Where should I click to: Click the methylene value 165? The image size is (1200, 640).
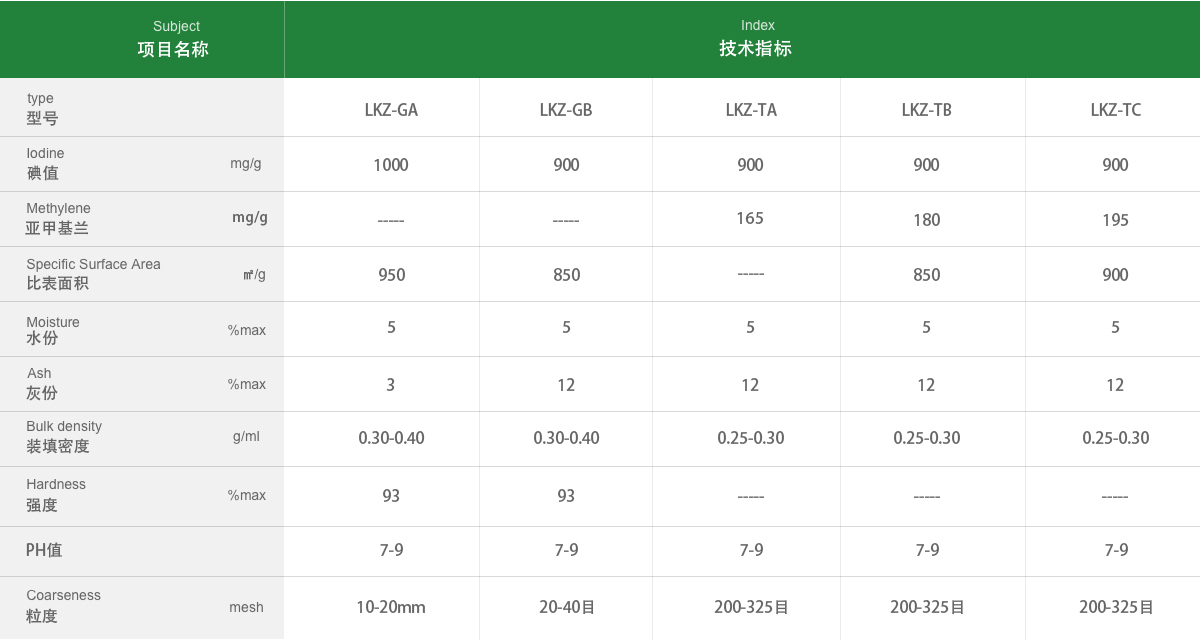750,218
